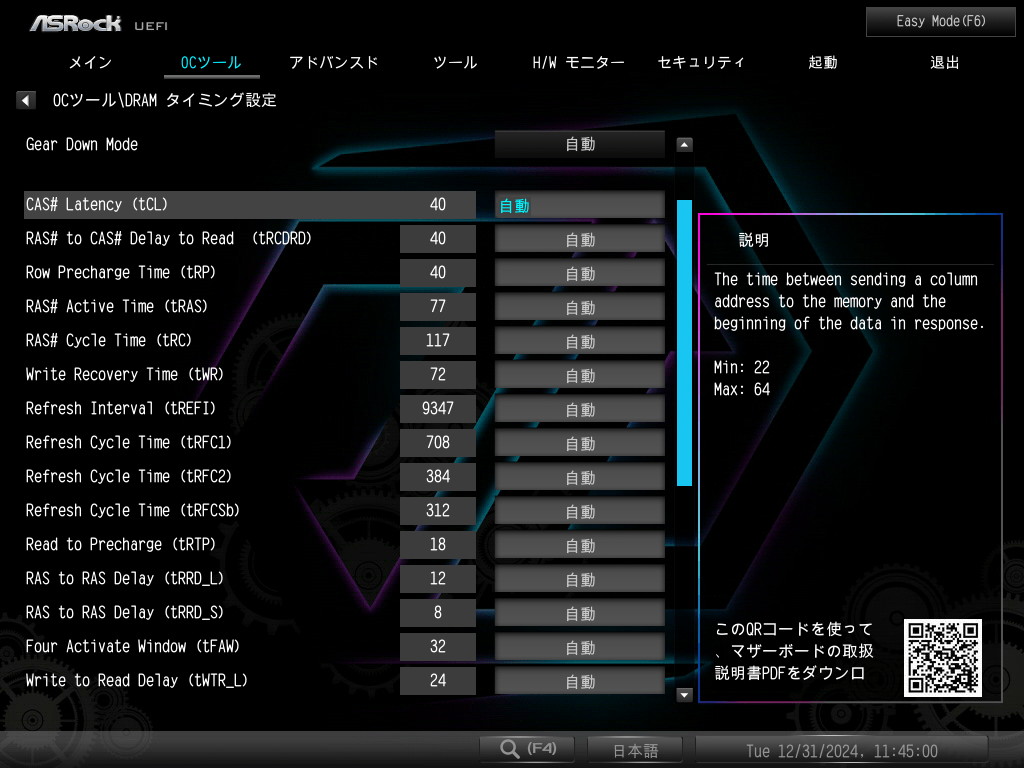This screenshot has height=768, width=1024.
Task: Click the Four Activate Window (tFAW) 自動 field
Action: (580, 647)
